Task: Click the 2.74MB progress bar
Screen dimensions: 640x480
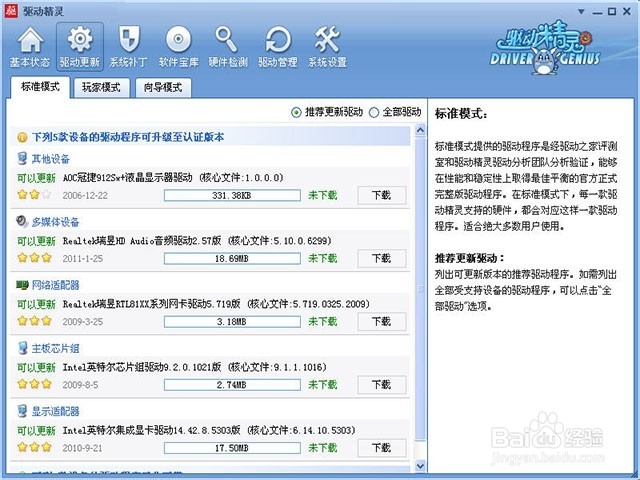Action: [232, 385]
